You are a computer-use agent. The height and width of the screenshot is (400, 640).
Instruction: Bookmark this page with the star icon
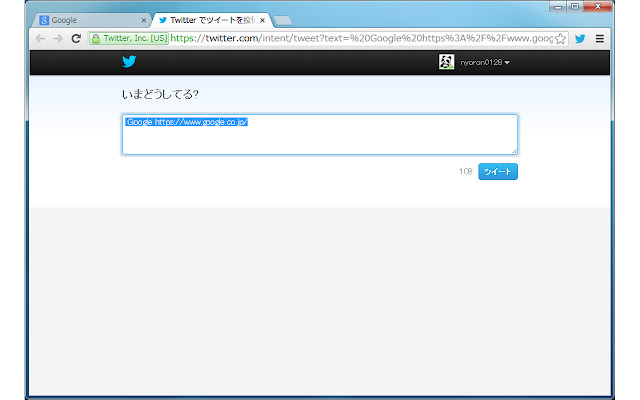tap(560, 39)
